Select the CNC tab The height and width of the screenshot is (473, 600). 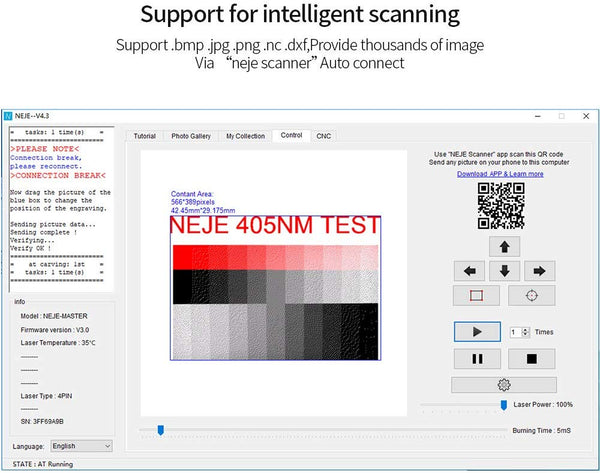pos(323,136)
